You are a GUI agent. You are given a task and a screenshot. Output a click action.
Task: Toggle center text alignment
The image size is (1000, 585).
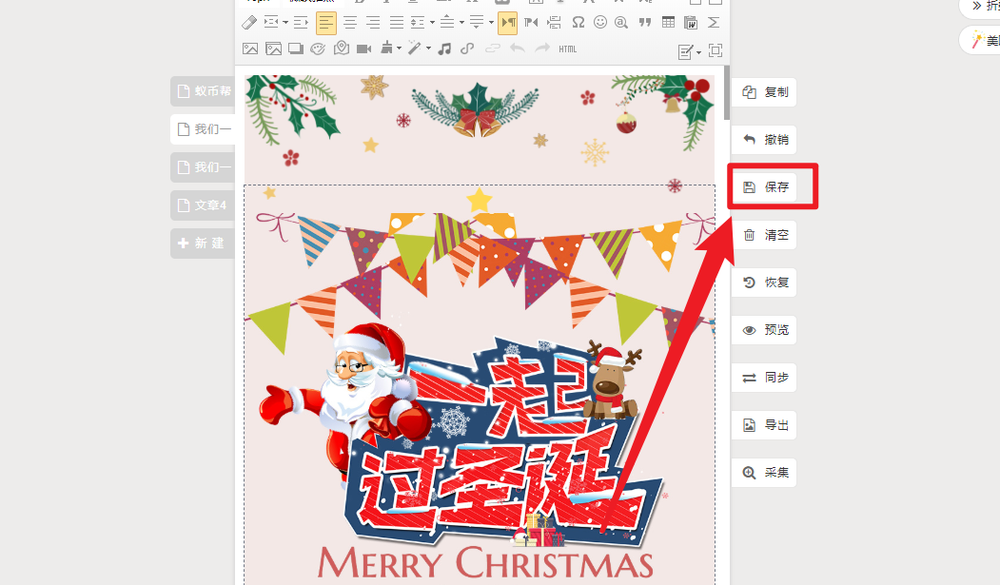pyautogui.click(x=349, y=23)
